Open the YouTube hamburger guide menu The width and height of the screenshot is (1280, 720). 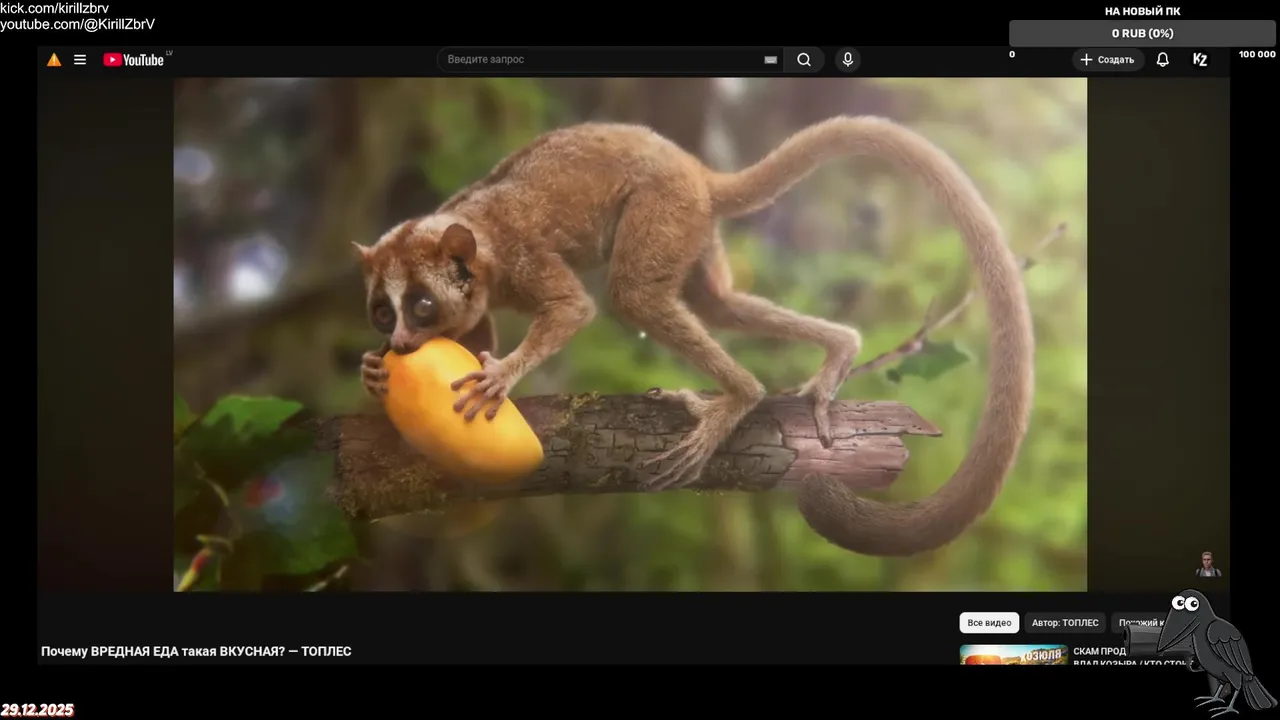80,60
